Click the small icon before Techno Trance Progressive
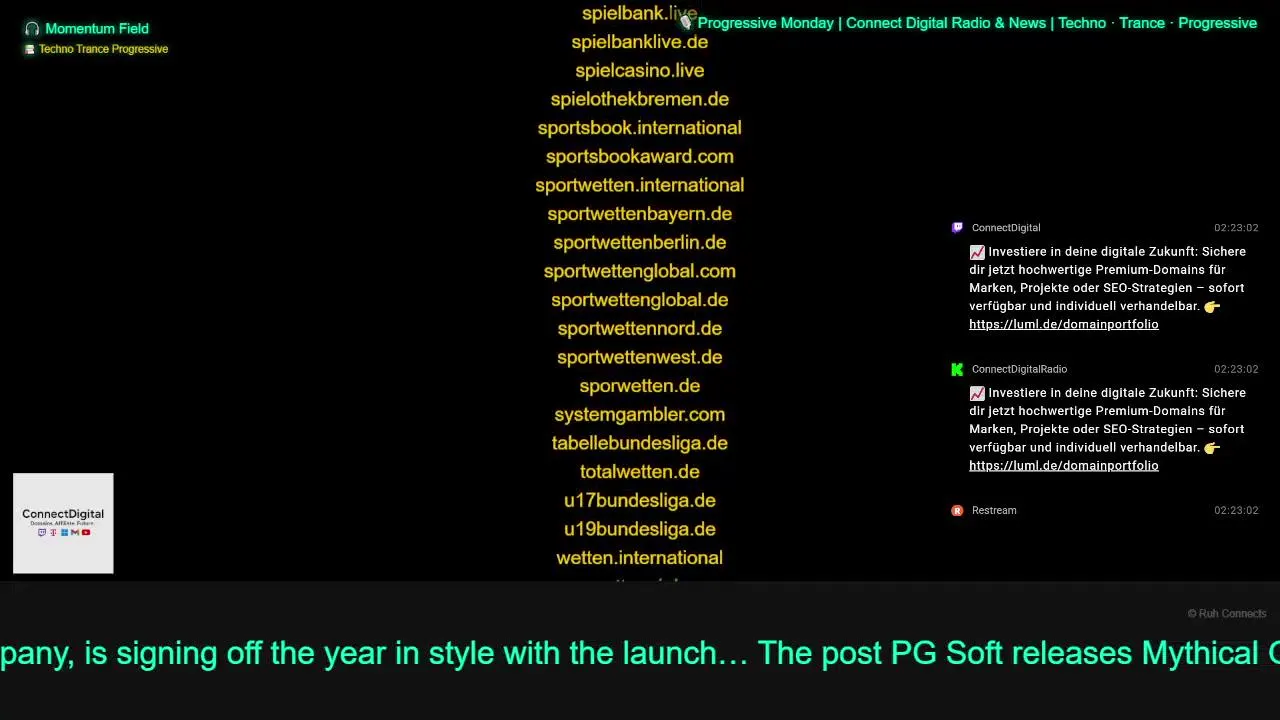The height and width of the screenshot is (720, 1280). [x=30, y=49]
